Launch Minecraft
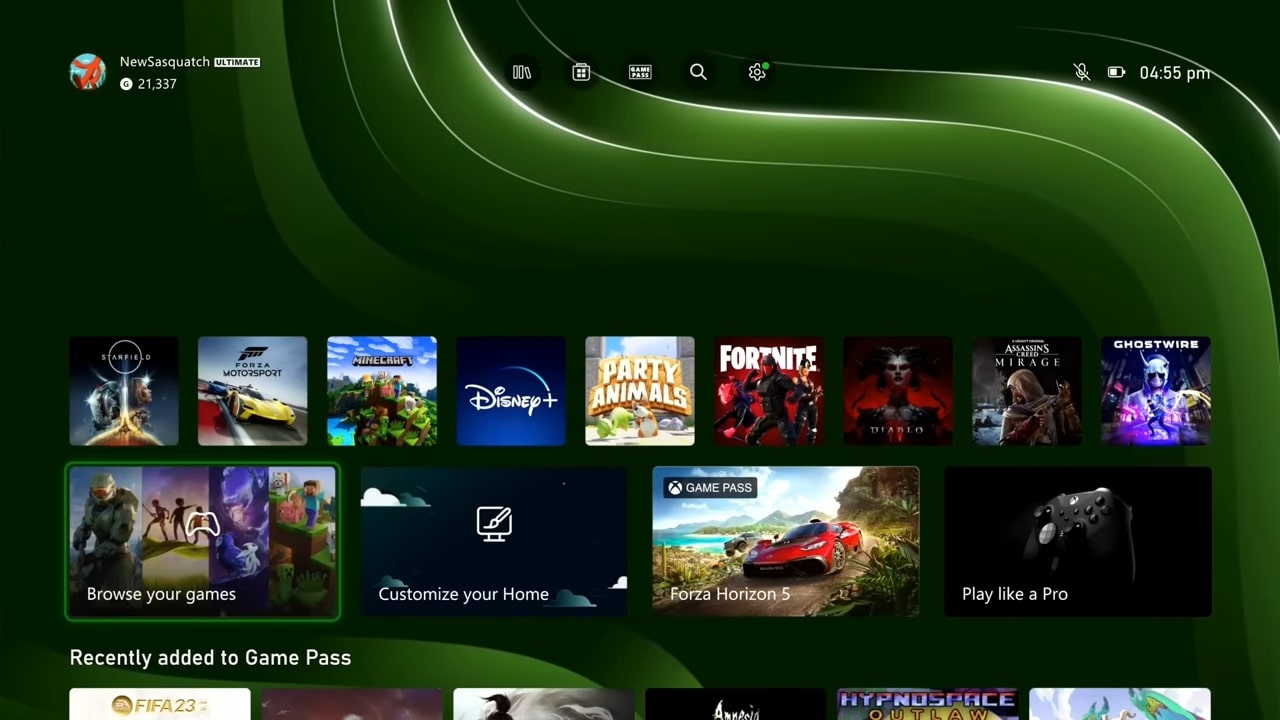The height and width of the screenshot is (720, 1280). (x=381, y=390)
